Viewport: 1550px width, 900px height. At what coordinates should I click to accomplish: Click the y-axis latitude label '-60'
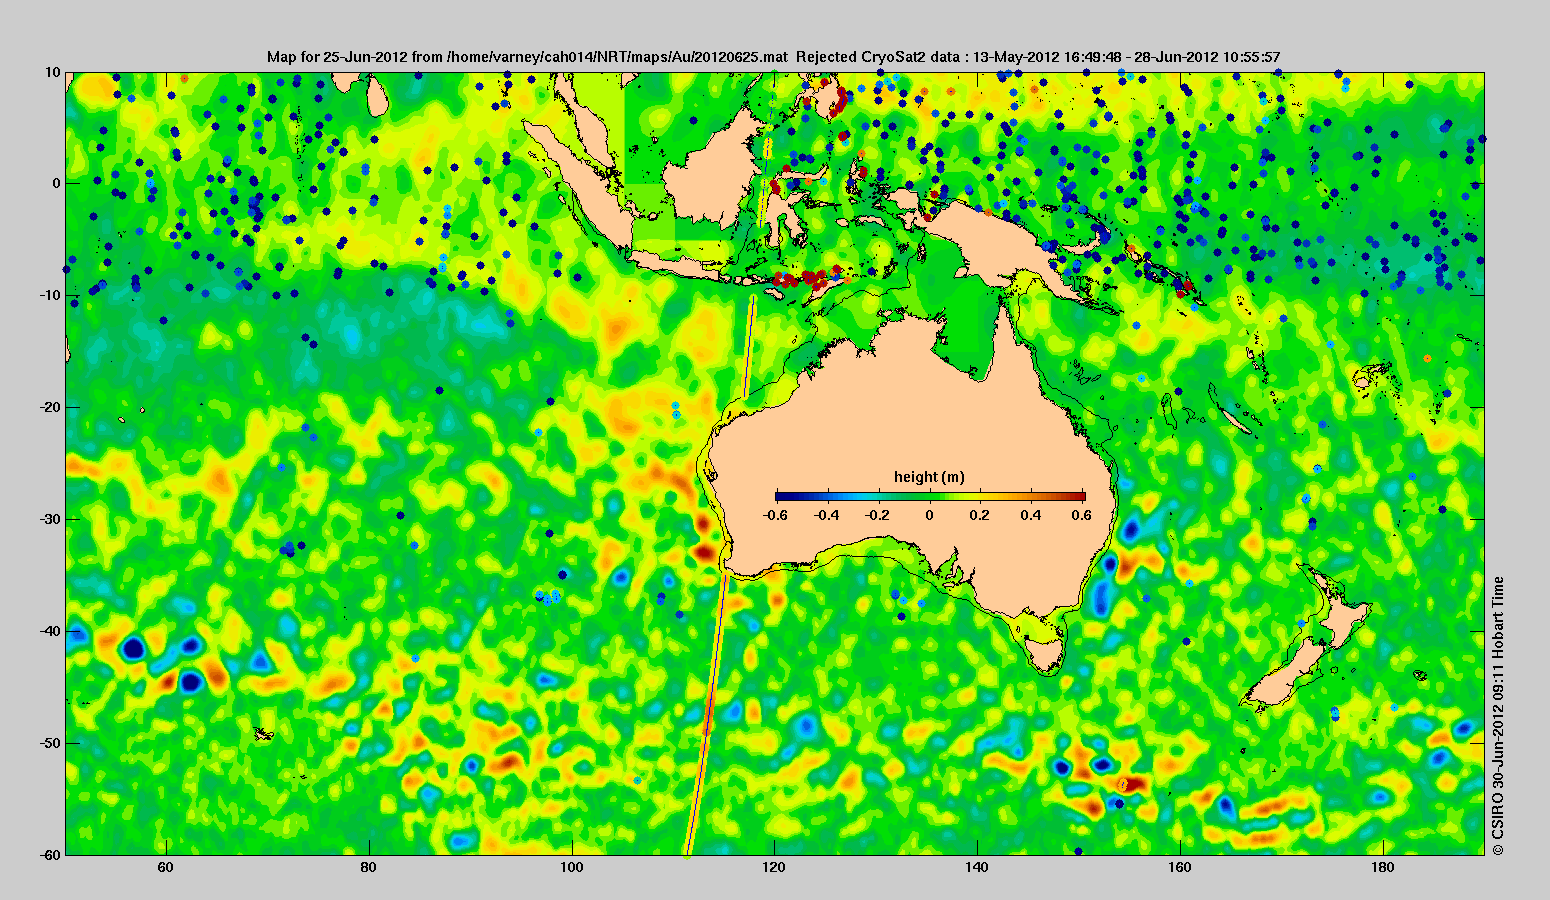[x=50, y=855]
